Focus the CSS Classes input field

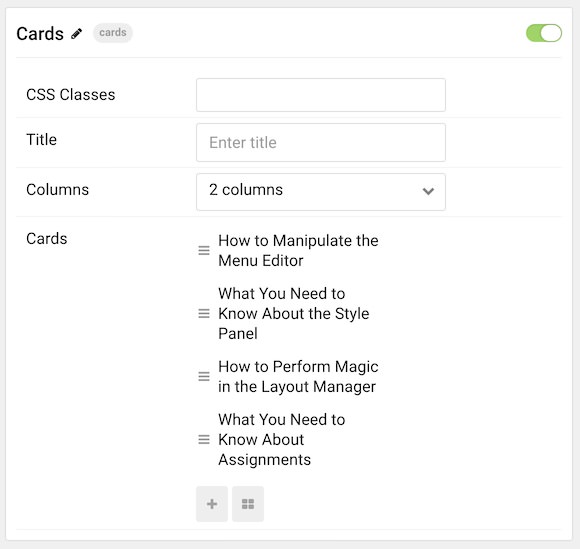[x=321, y=95]
